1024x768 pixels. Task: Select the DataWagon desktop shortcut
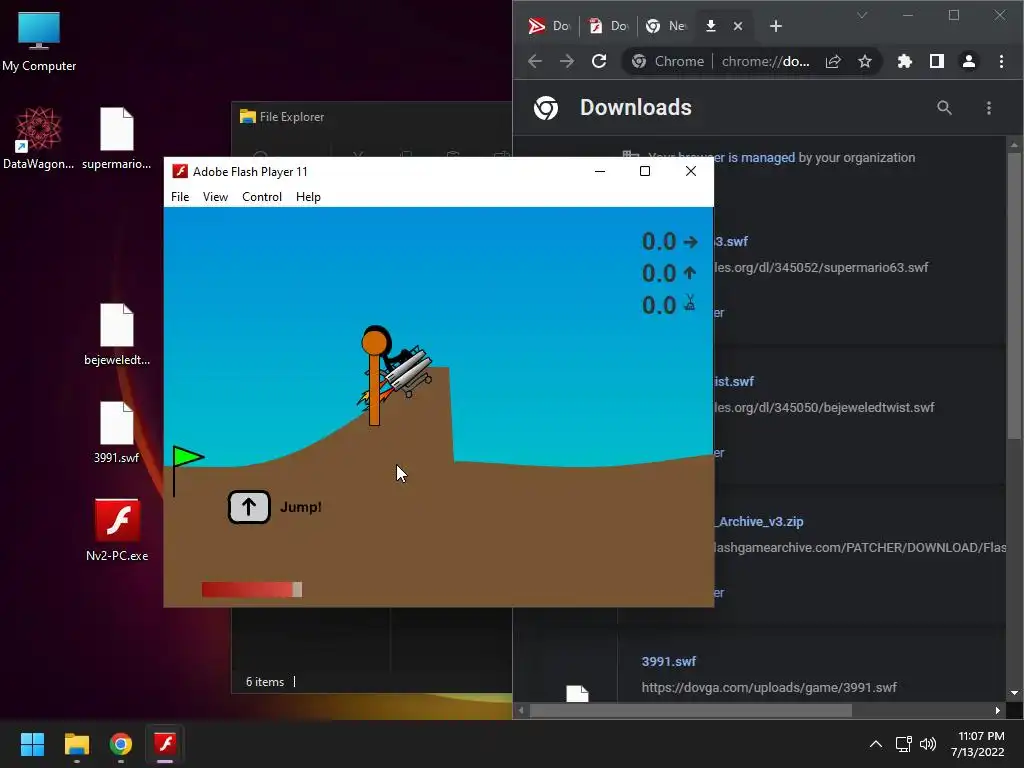[39, 138]
